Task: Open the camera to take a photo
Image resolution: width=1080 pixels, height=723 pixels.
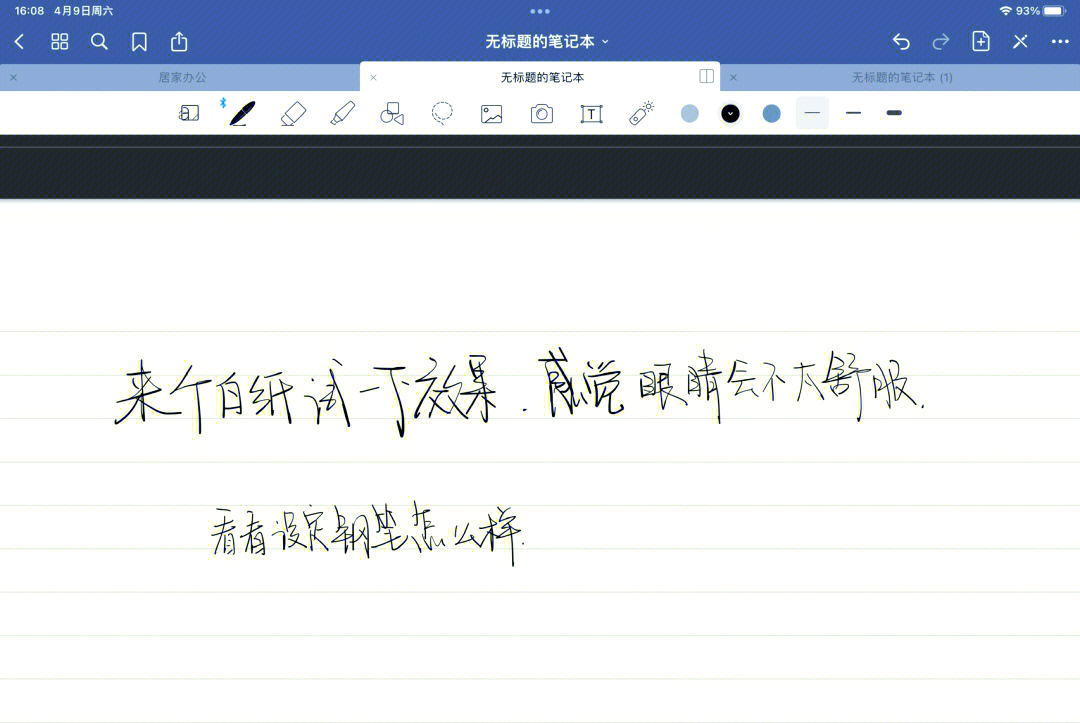Action: tap(542, 113)
